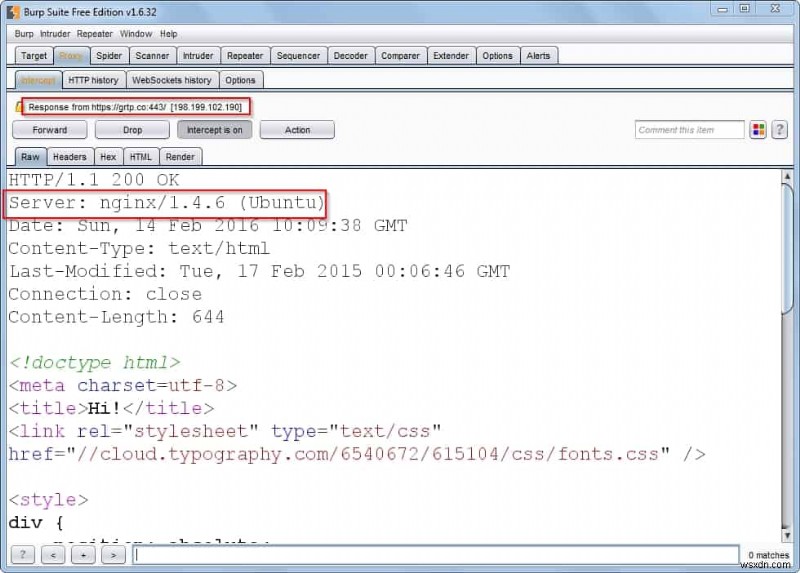The image size is (800, 573).
Task: Switch to the Sequencer tab
Action: click(298, 56)
